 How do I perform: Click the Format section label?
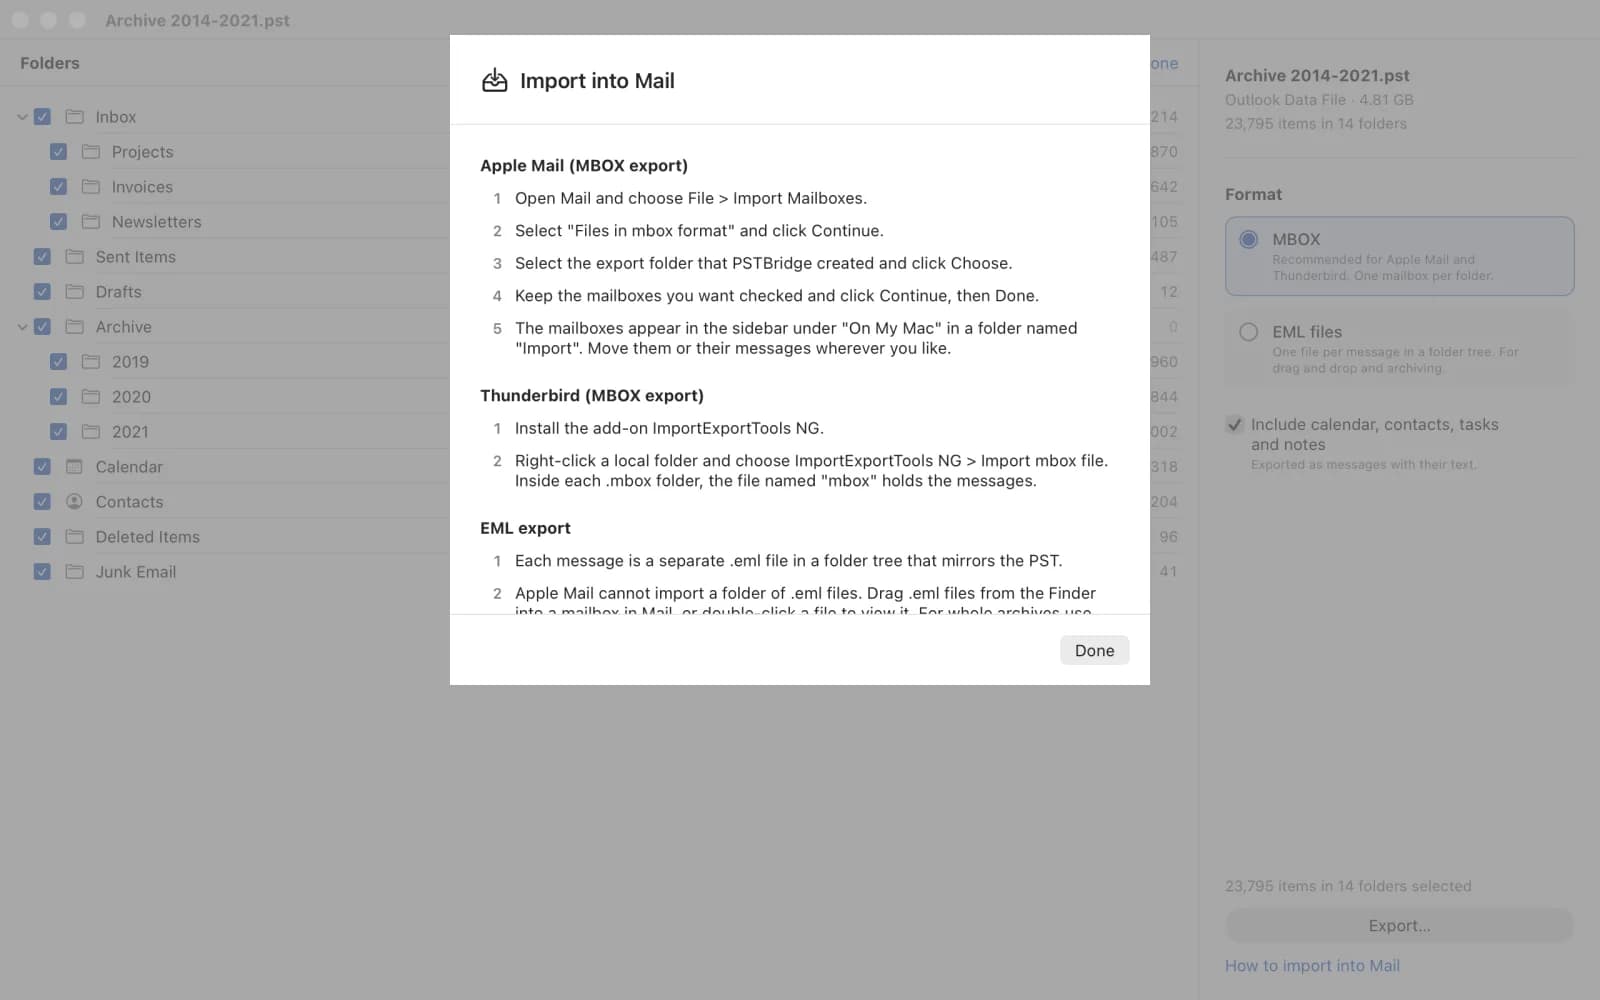(1253, 195)
